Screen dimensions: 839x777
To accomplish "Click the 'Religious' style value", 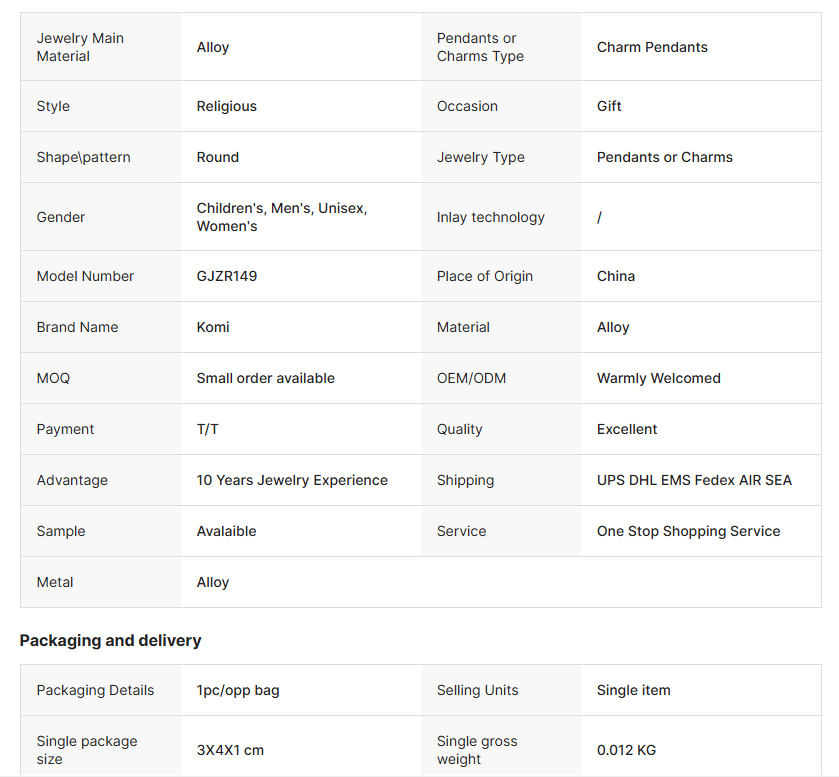I will [227, 106].
